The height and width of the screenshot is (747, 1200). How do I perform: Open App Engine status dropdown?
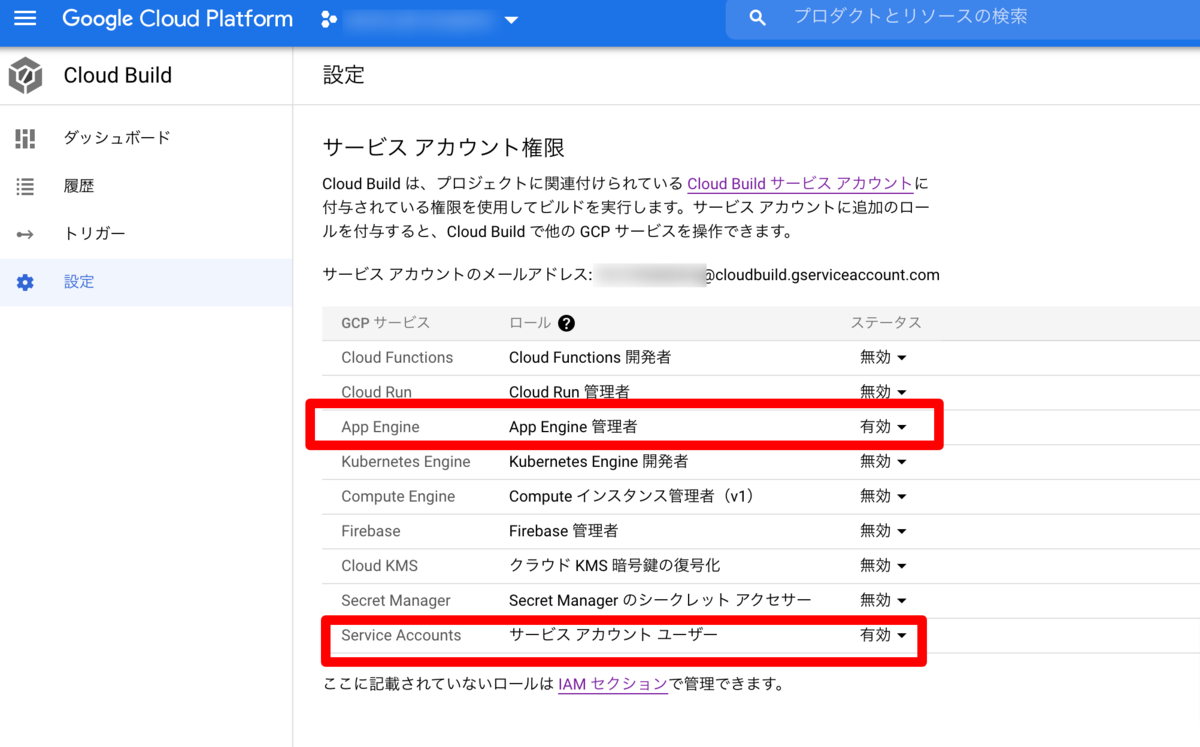[x=883, y=427]
